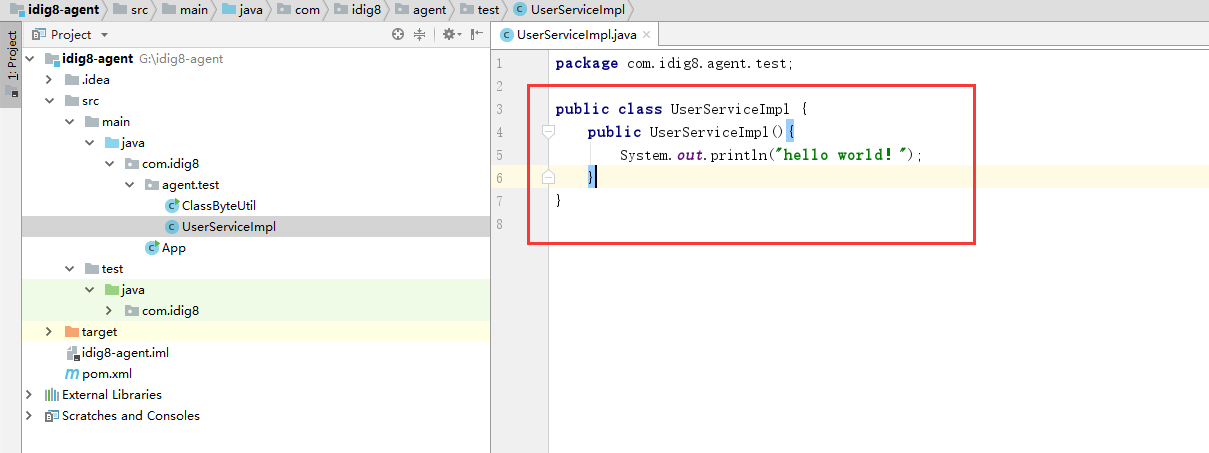Select idig8-agent.iml file

(x=255, y=353)
